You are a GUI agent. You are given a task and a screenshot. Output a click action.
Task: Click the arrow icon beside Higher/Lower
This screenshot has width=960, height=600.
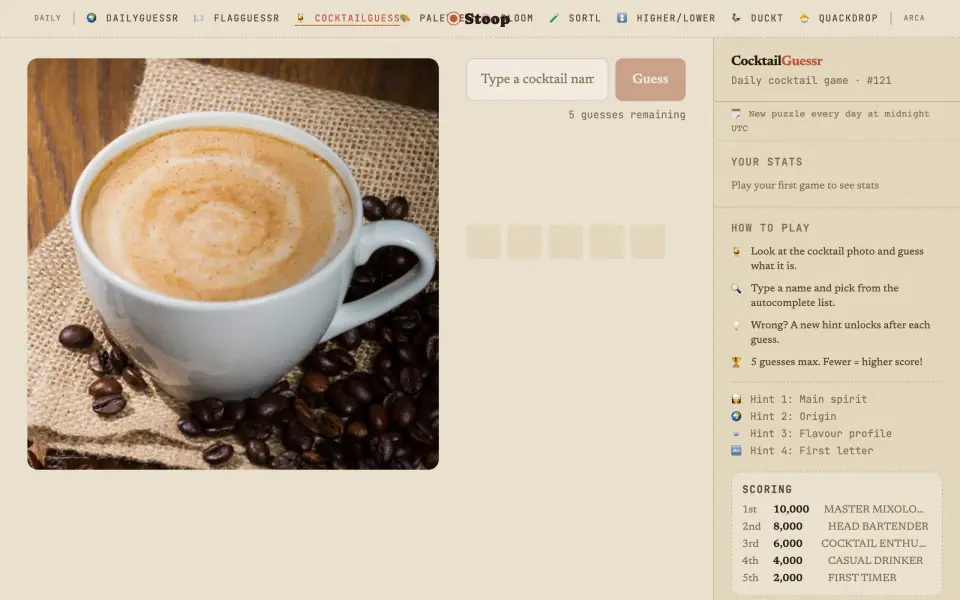click(x=621, y=18)
